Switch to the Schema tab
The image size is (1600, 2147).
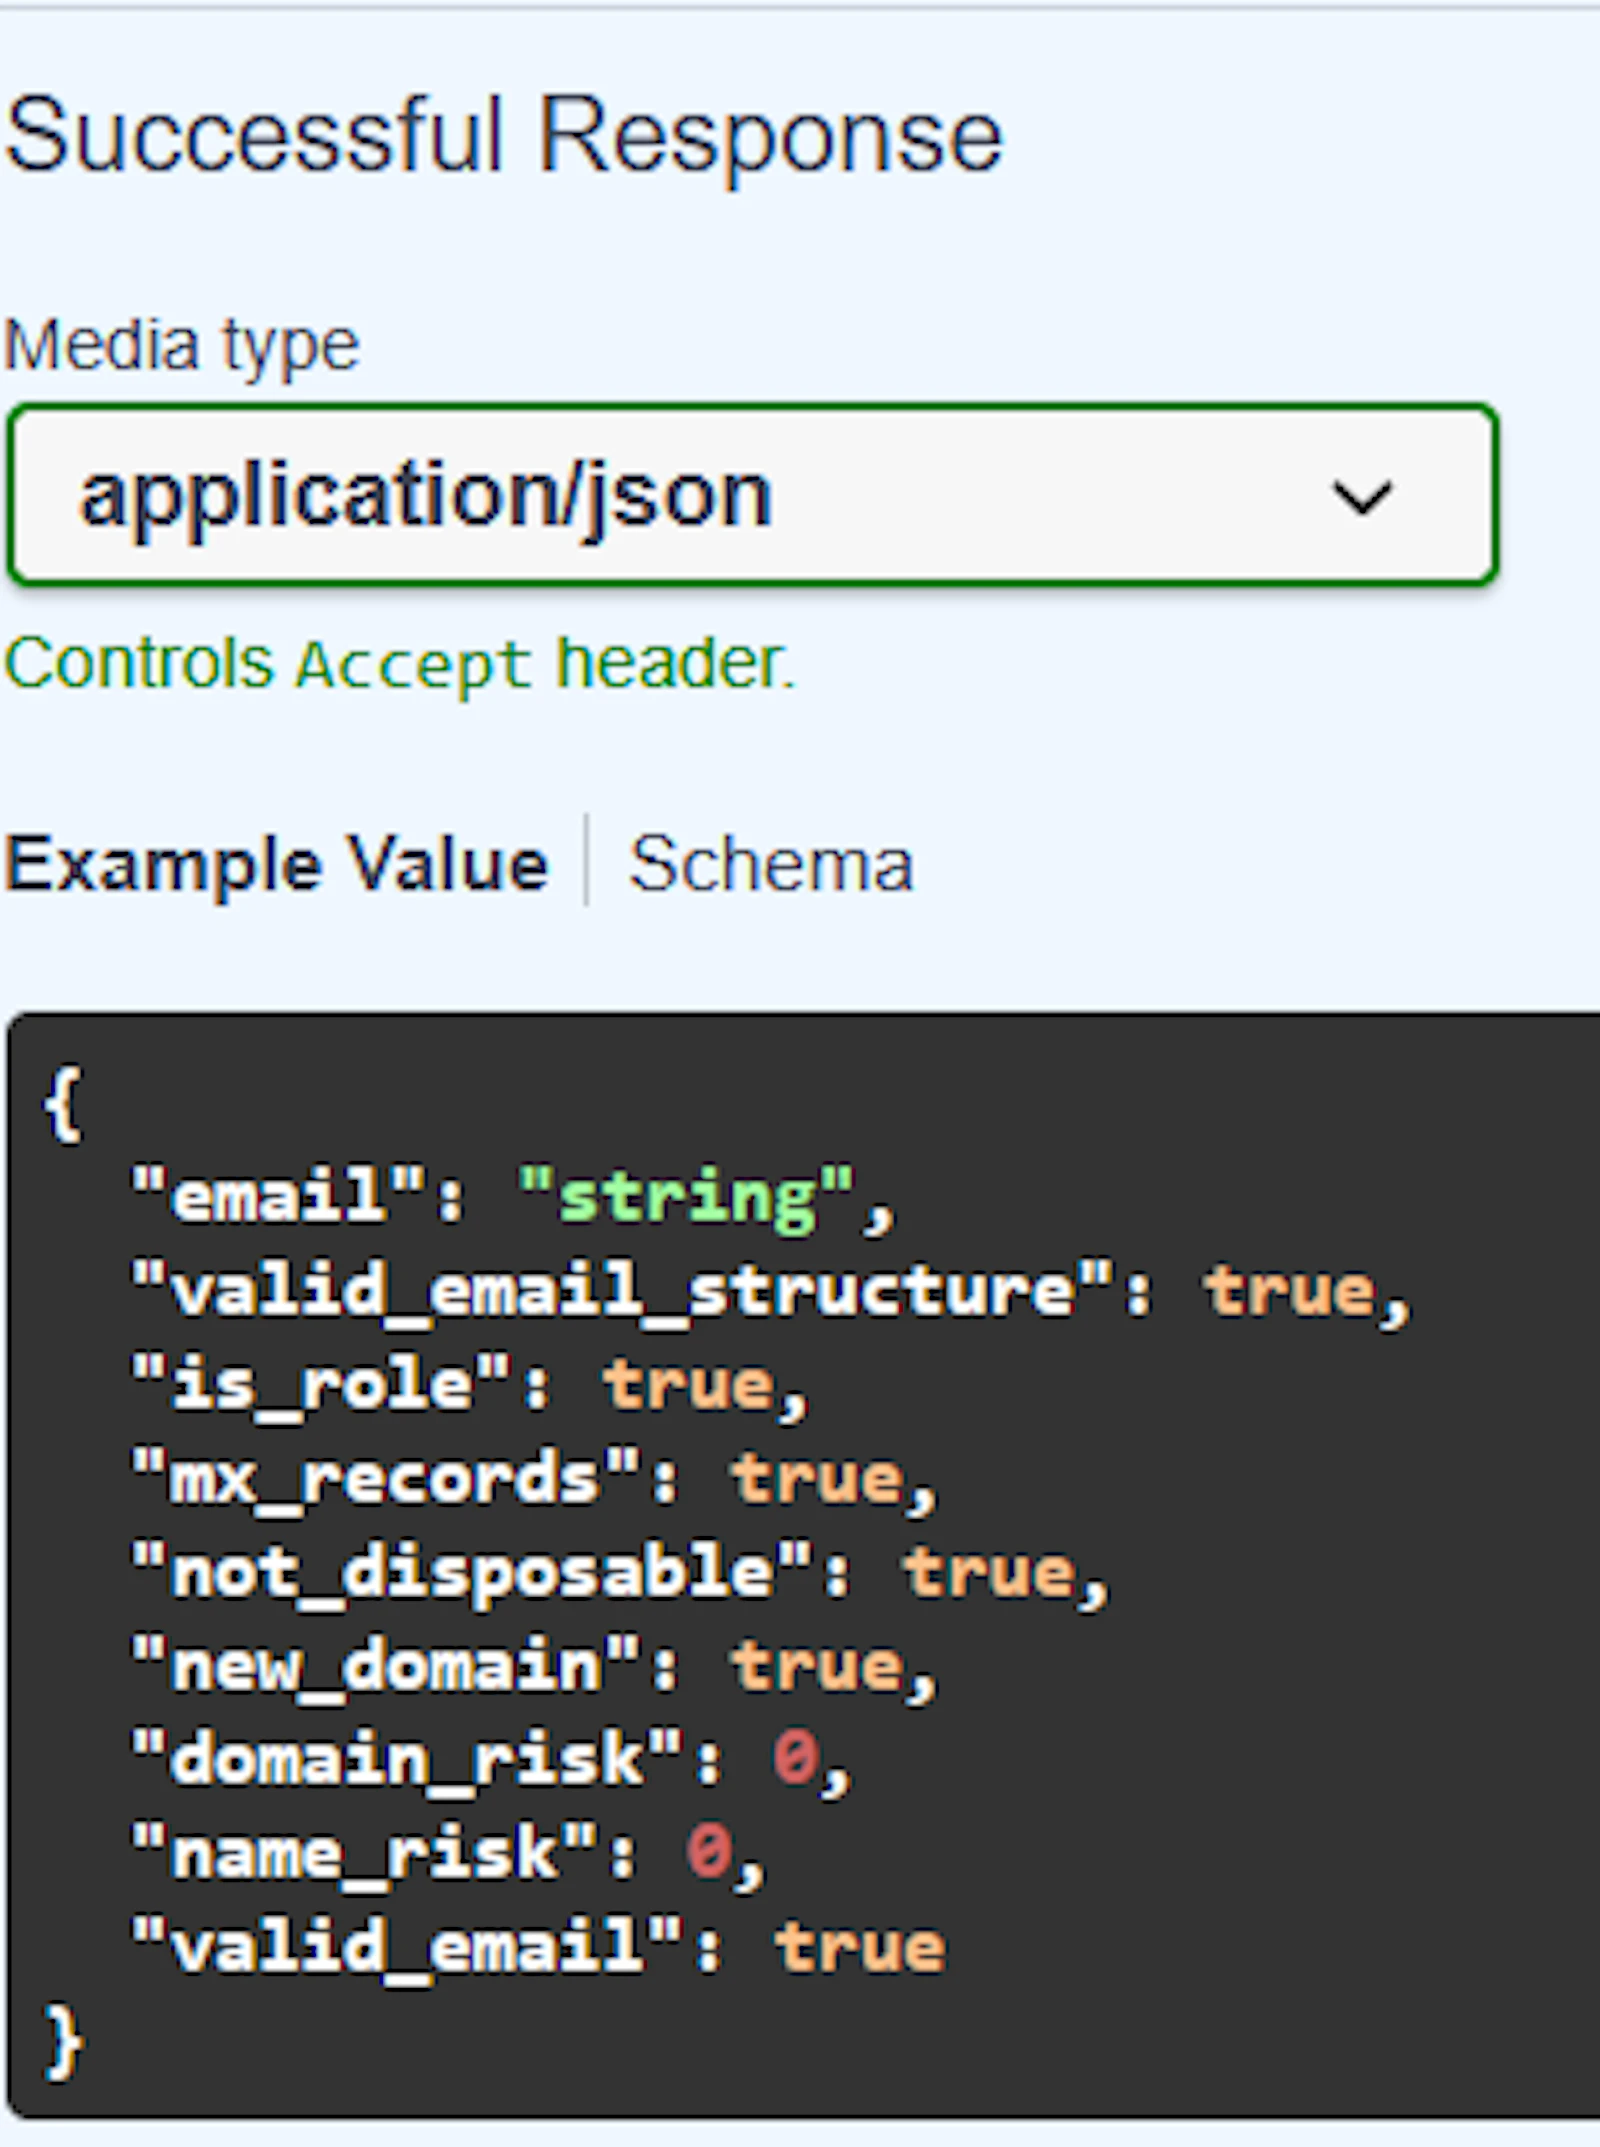[x=770, y=863]
